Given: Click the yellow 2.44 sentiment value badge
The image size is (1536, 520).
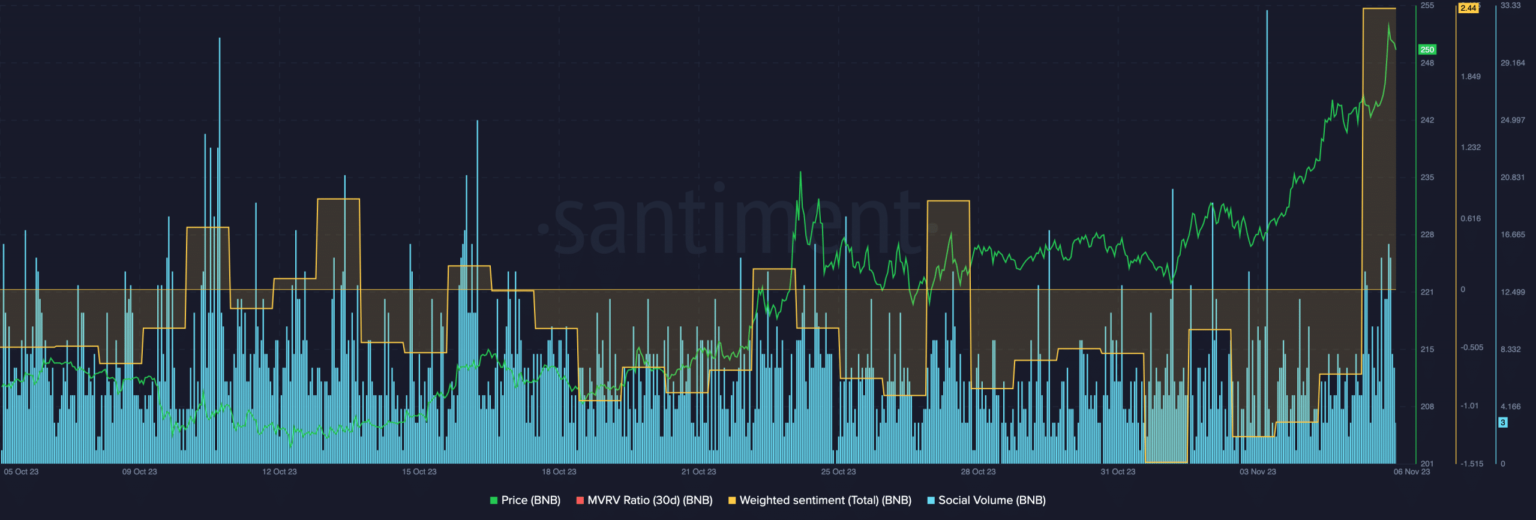Looking at the screenshot, I should (1468, 8).
